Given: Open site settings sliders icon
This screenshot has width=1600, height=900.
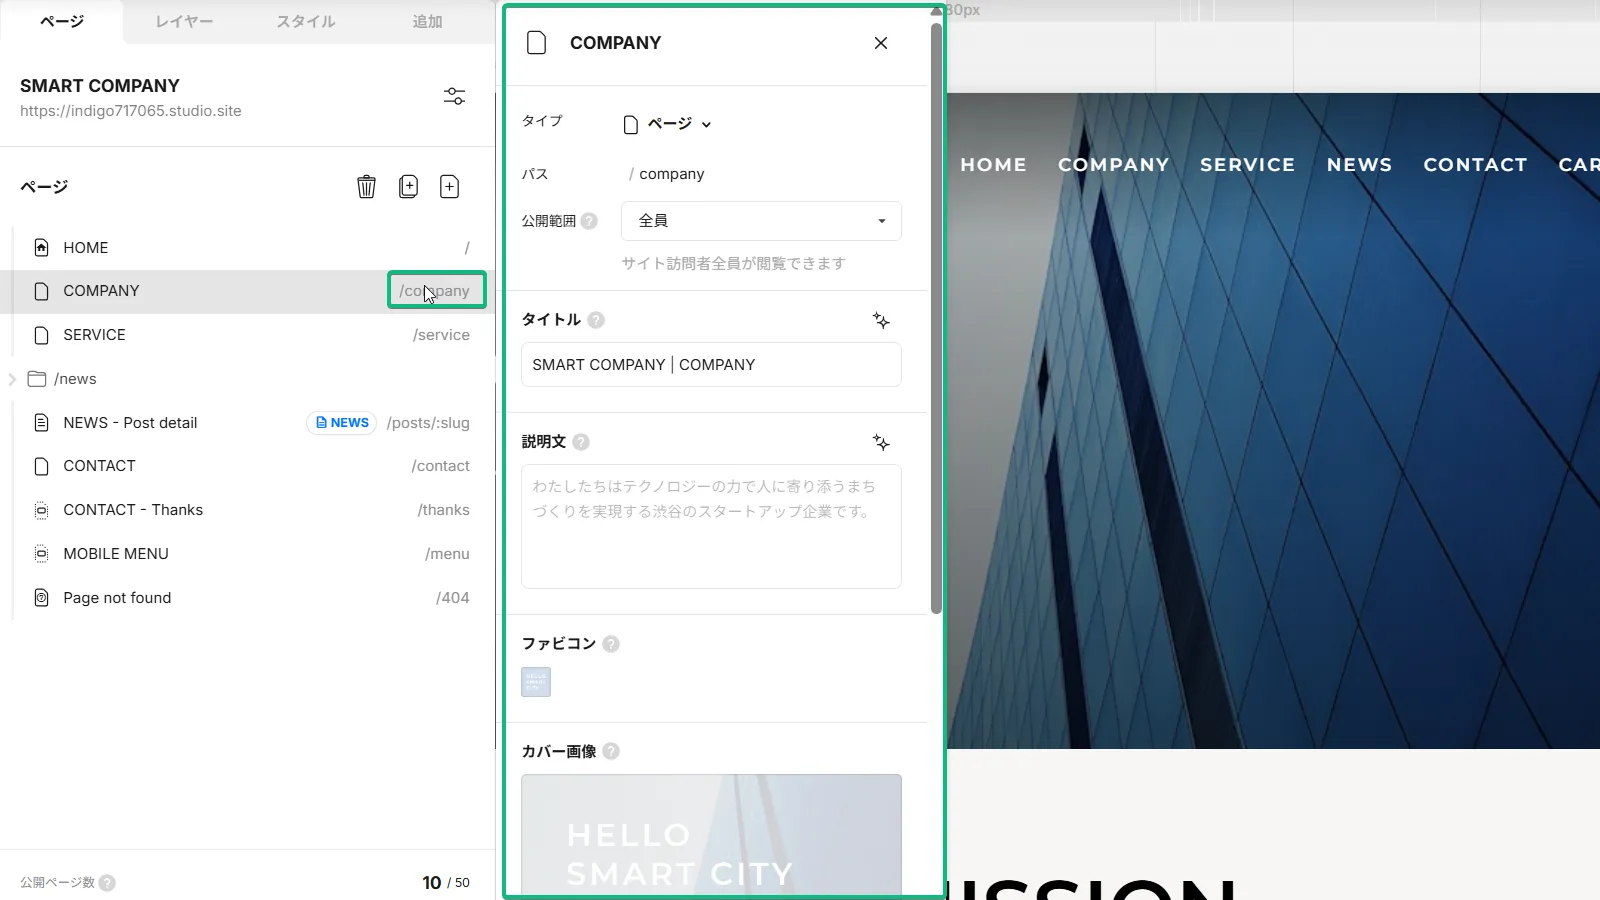Looking at the screenshot, I should 455,96.
